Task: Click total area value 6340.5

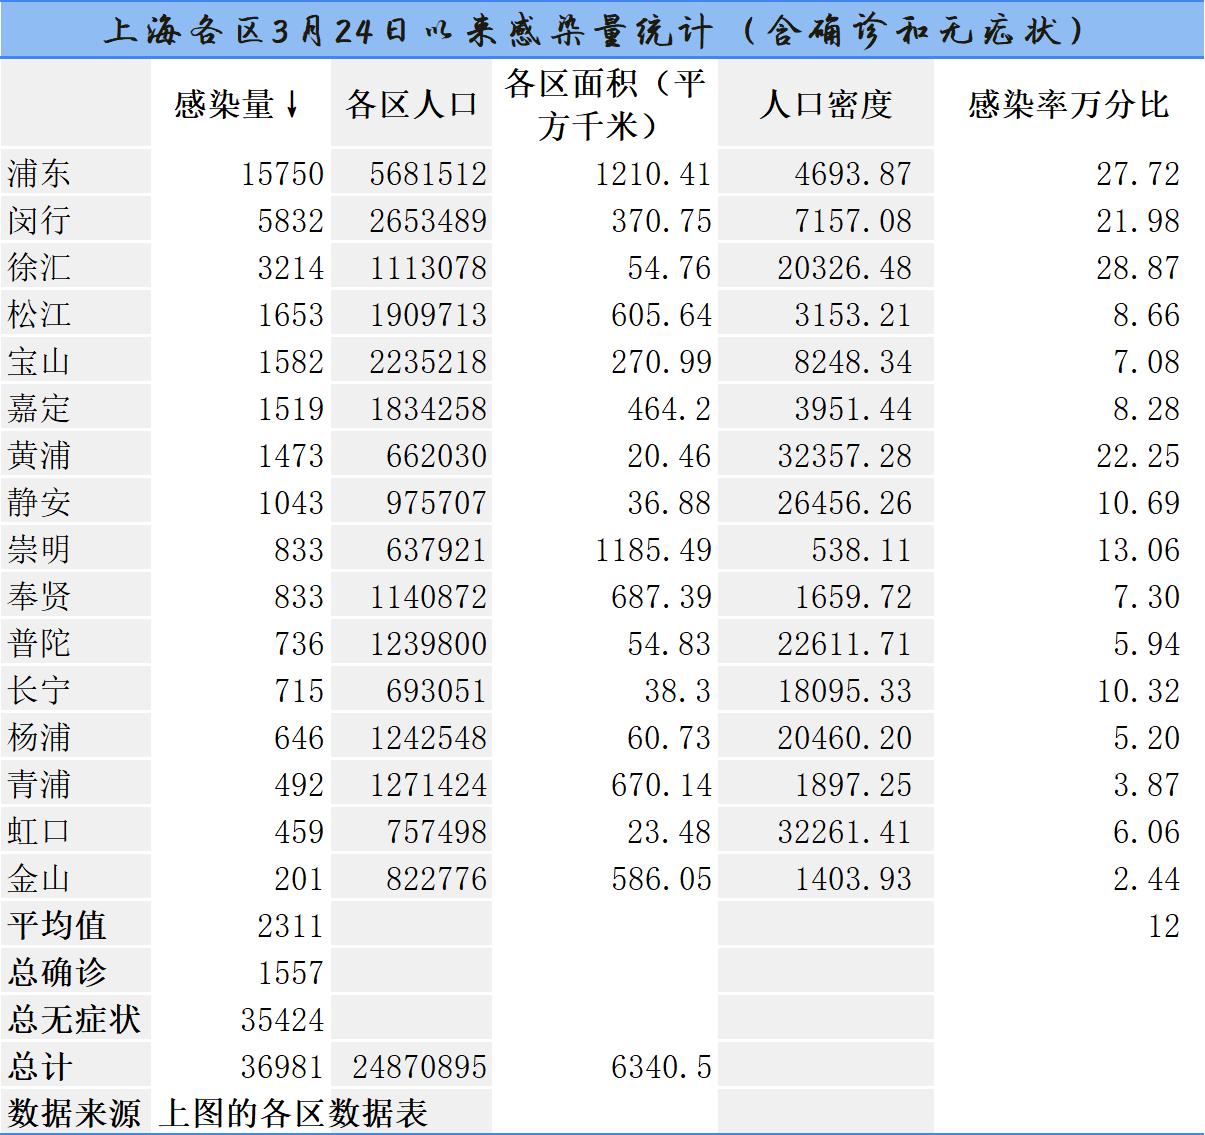Action: [662, 1067]
